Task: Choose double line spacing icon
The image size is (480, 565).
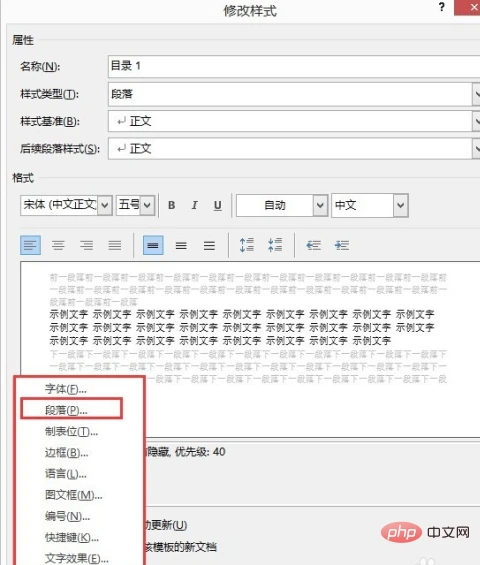Action: (209, 245)
